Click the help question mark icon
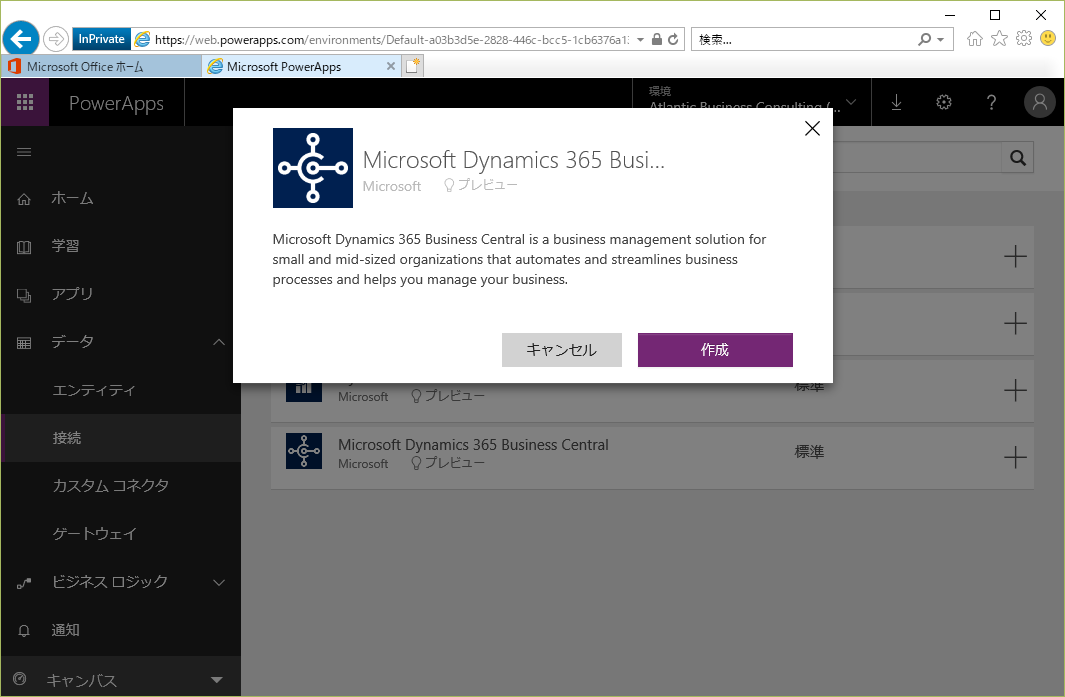This screenshot has height=697, width=1065. pyautogui.click(x=991, y=103)
